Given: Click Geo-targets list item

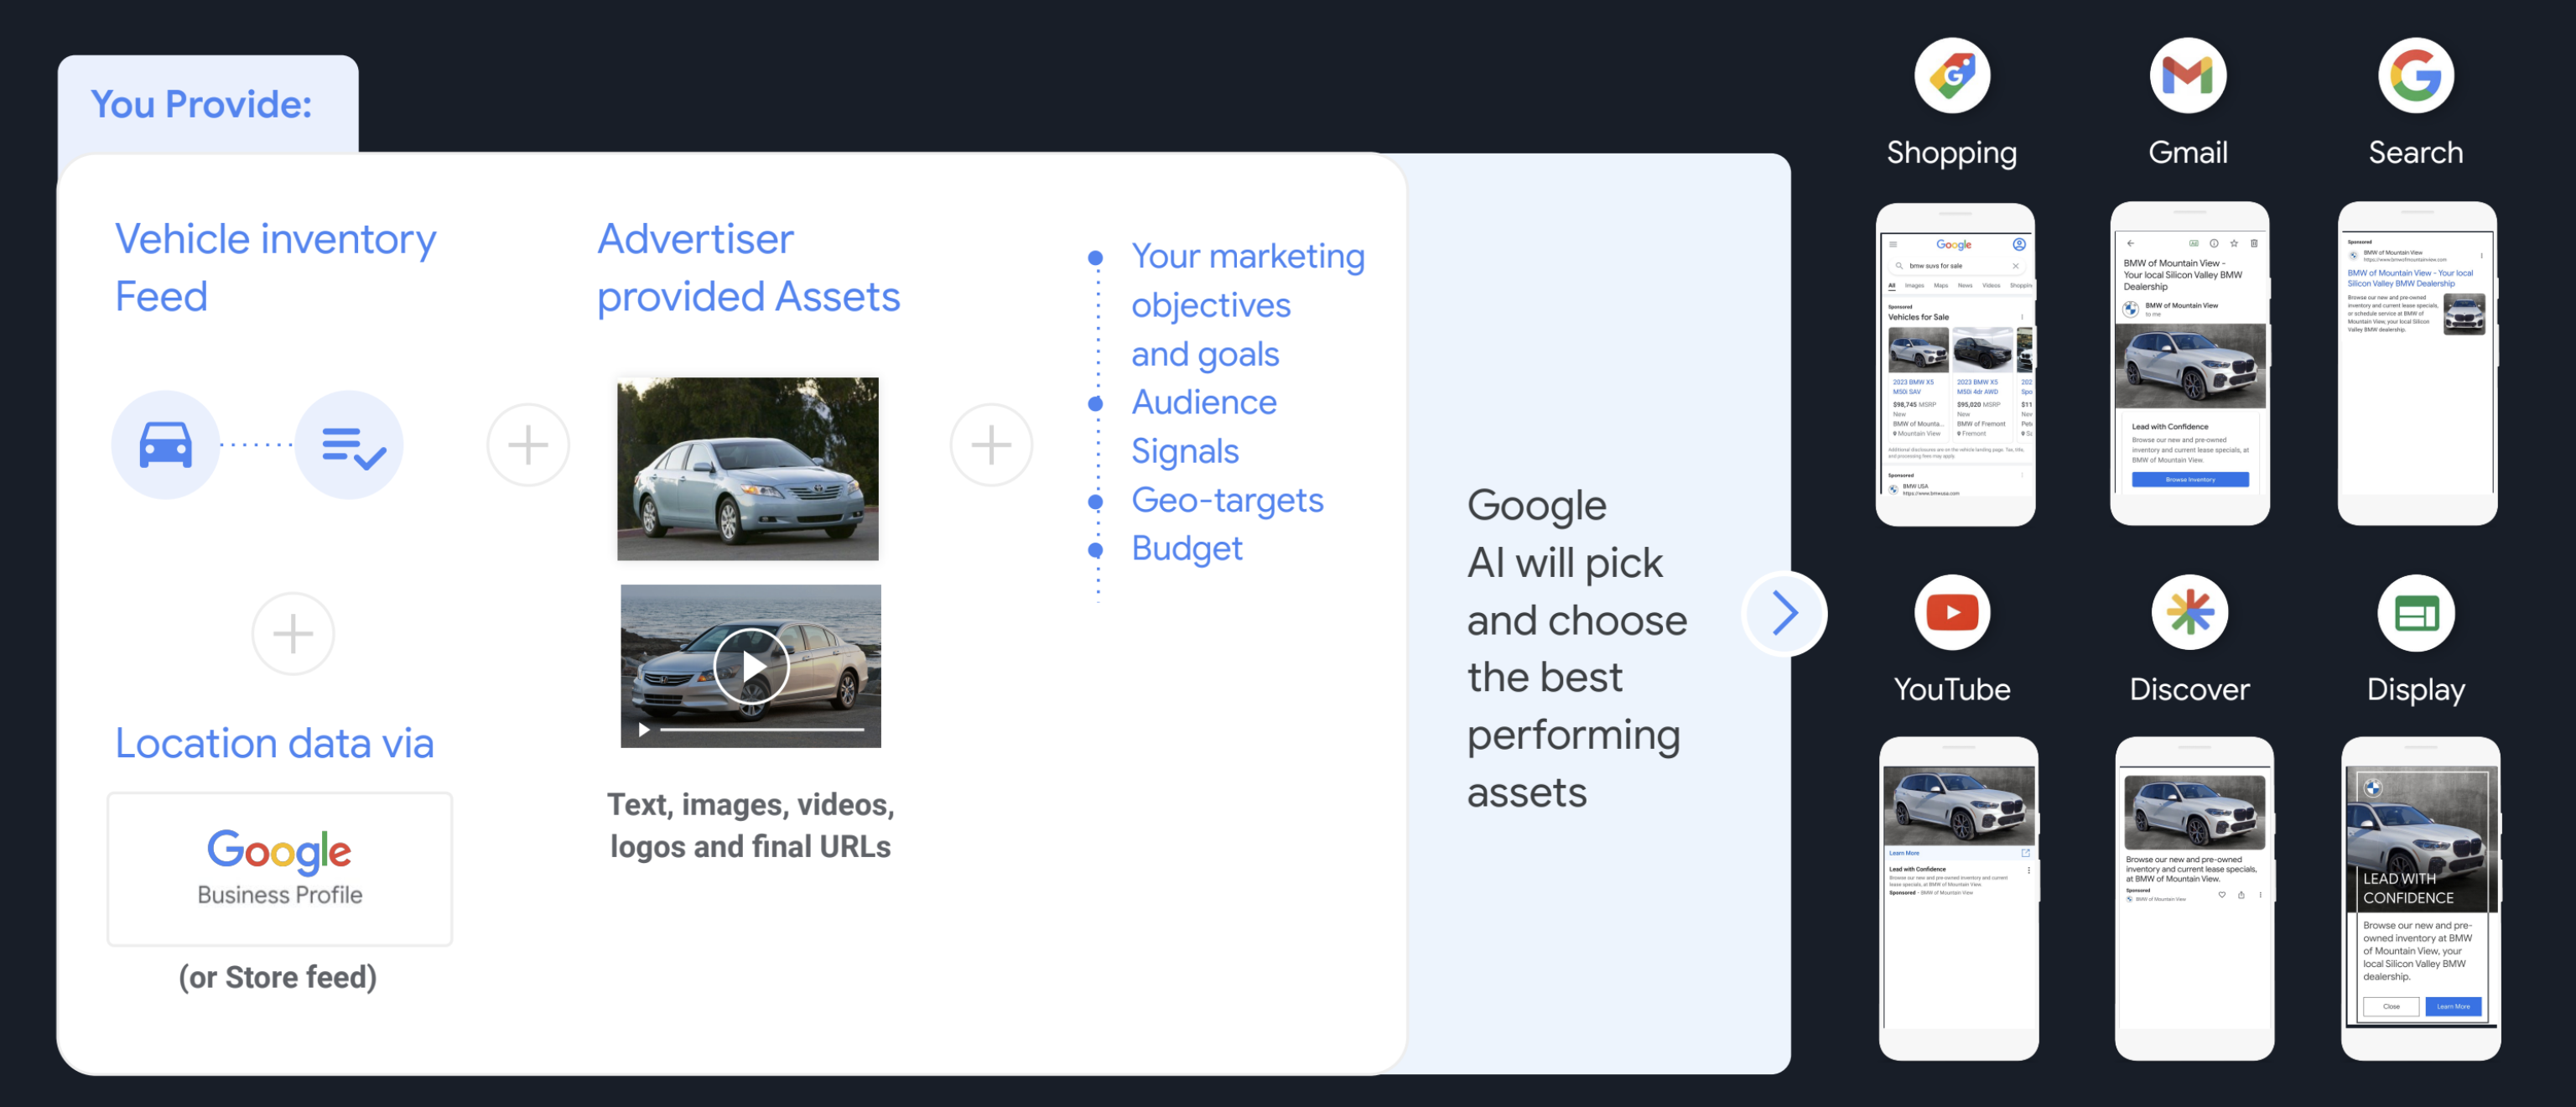Looking at the screenshot, I should pyautogui.click(x=1227, y=500).
